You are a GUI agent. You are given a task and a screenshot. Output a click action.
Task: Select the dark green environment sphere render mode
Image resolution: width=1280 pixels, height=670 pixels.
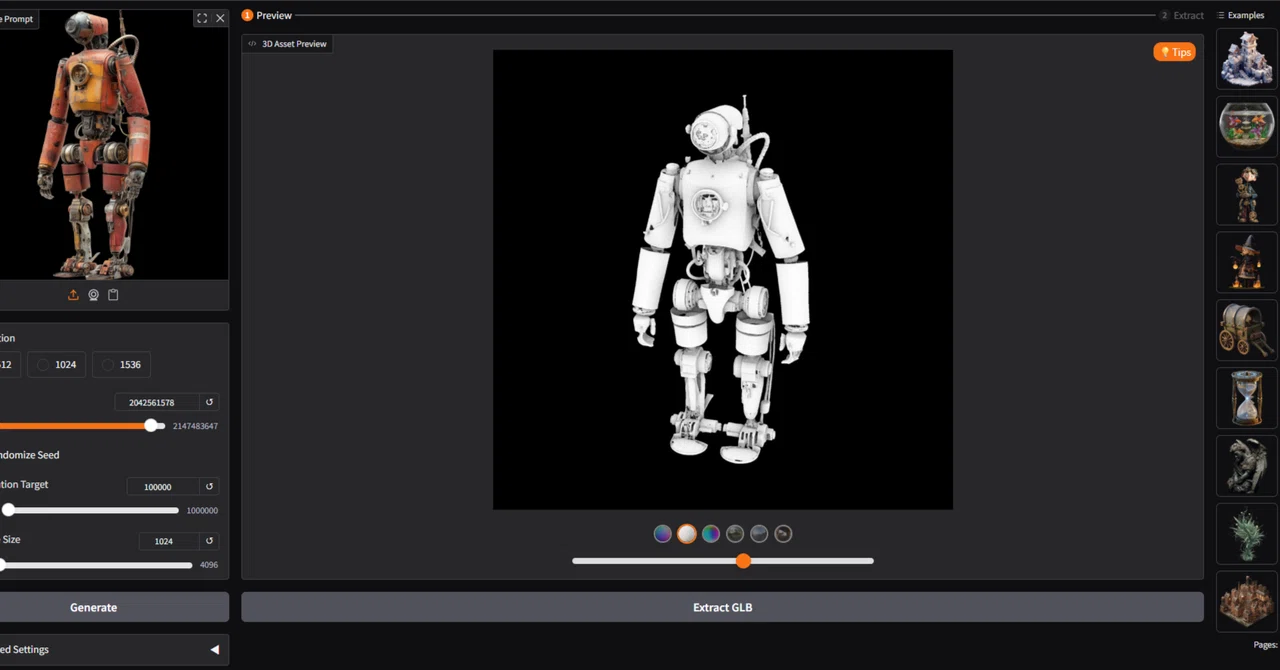[x=735, y=534]
